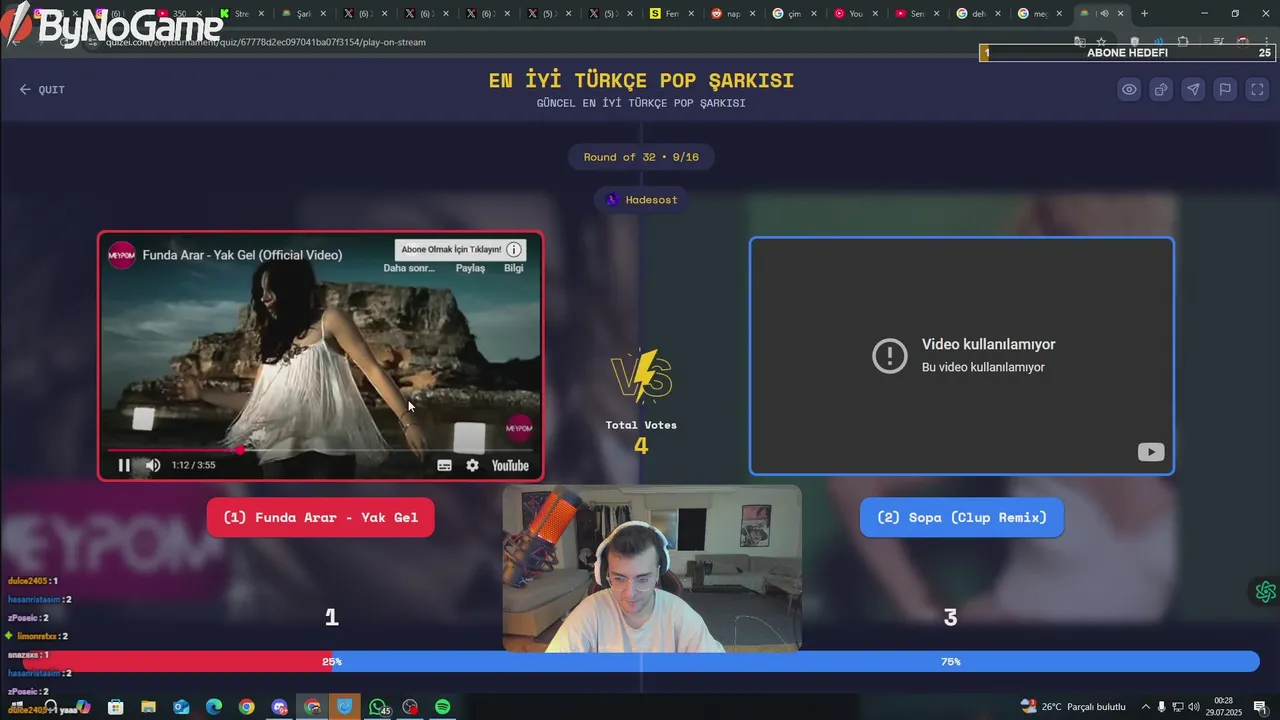The height and width of the screenshot is (720, 1280).
Task: Open 'Funda Arar - Yak Gel (Official Video)' title link
Action: point(242,255)
